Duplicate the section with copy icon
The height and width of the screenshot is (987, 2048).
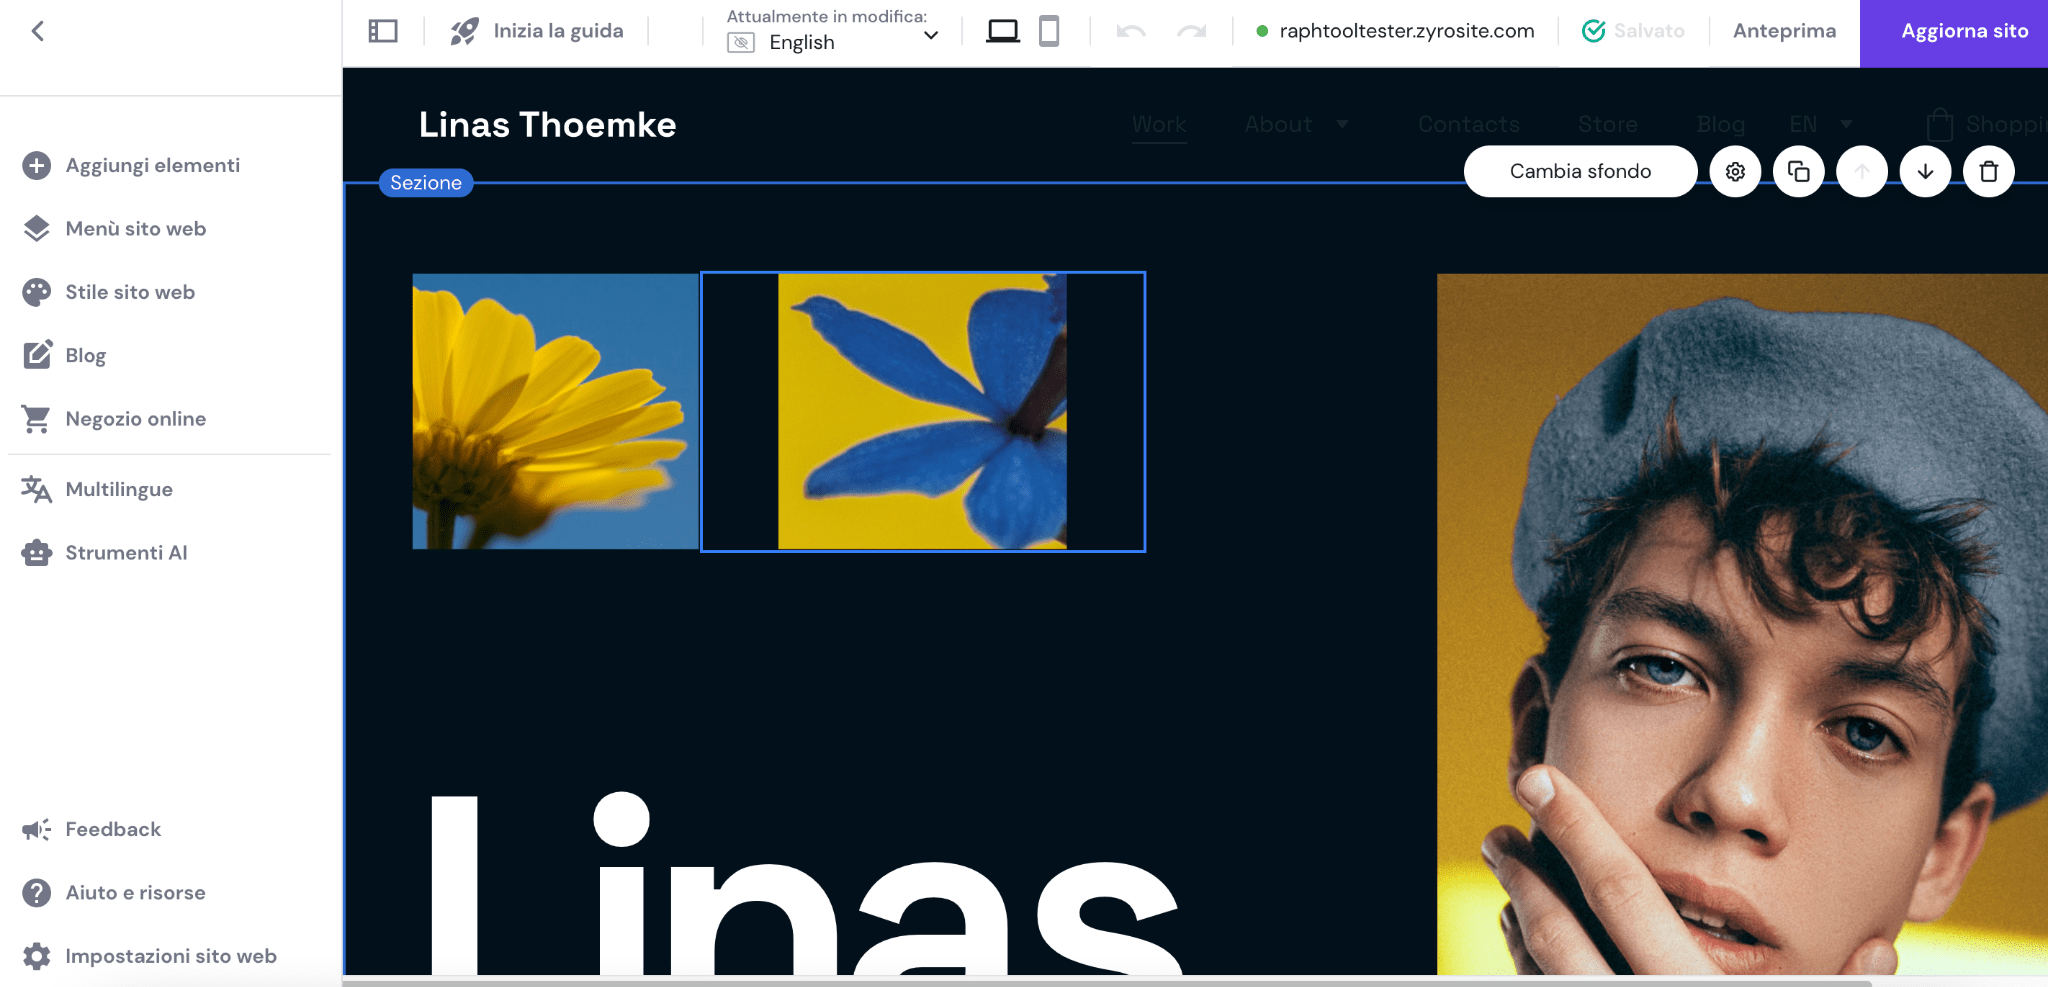1798,172
